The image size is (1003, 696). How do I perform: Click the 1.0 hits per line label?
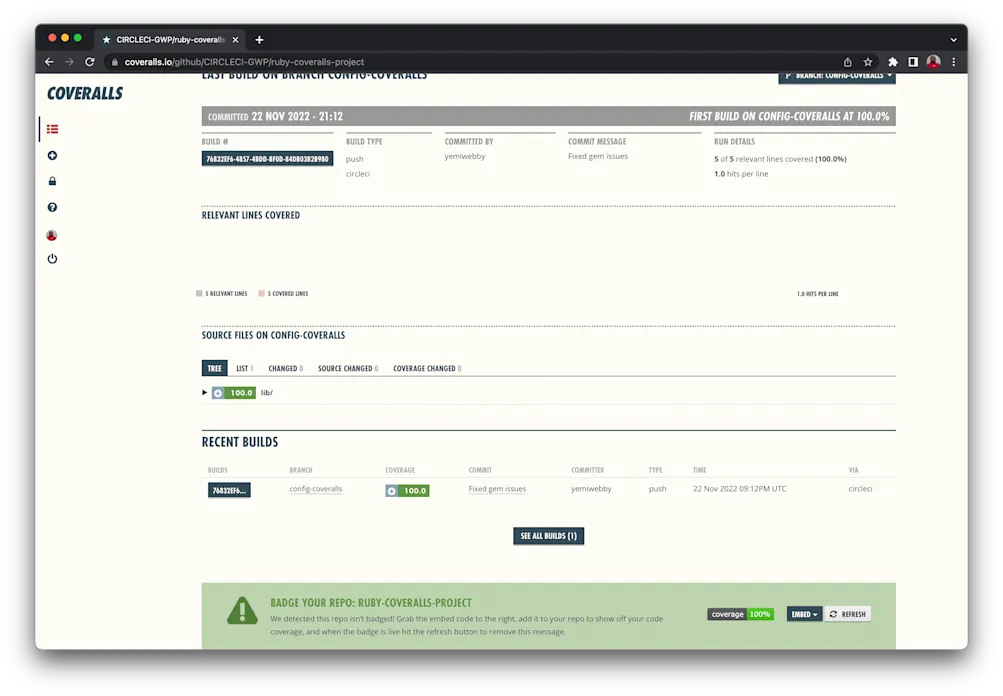pyautogui.click(x=817, y=294)
